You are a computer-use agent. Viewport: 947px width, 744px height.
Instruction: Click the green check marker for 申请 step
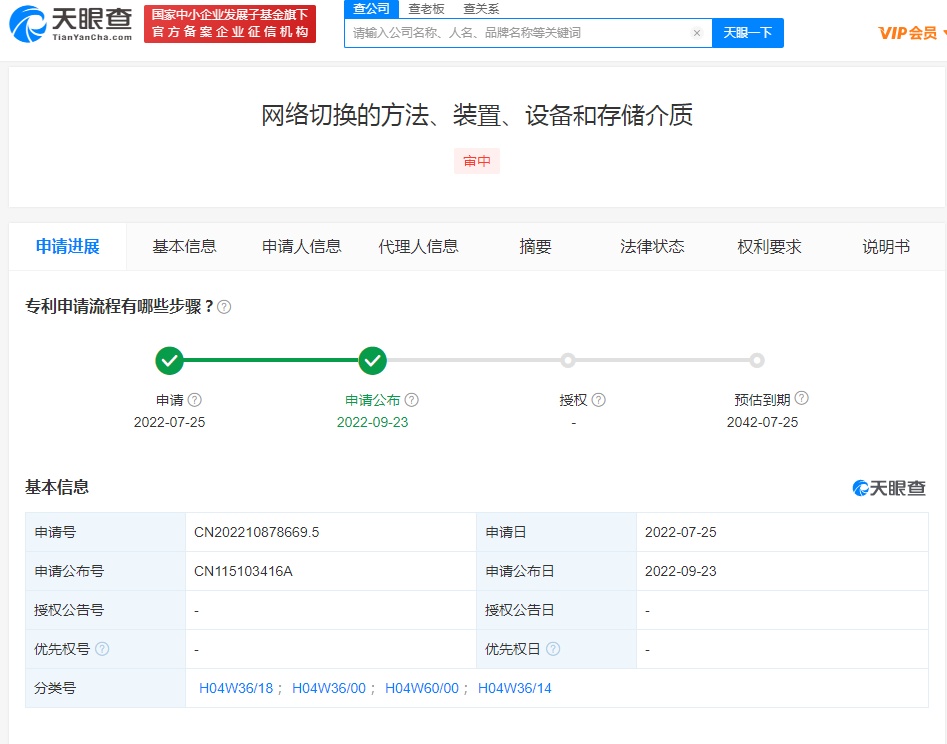tap(170, 361)
